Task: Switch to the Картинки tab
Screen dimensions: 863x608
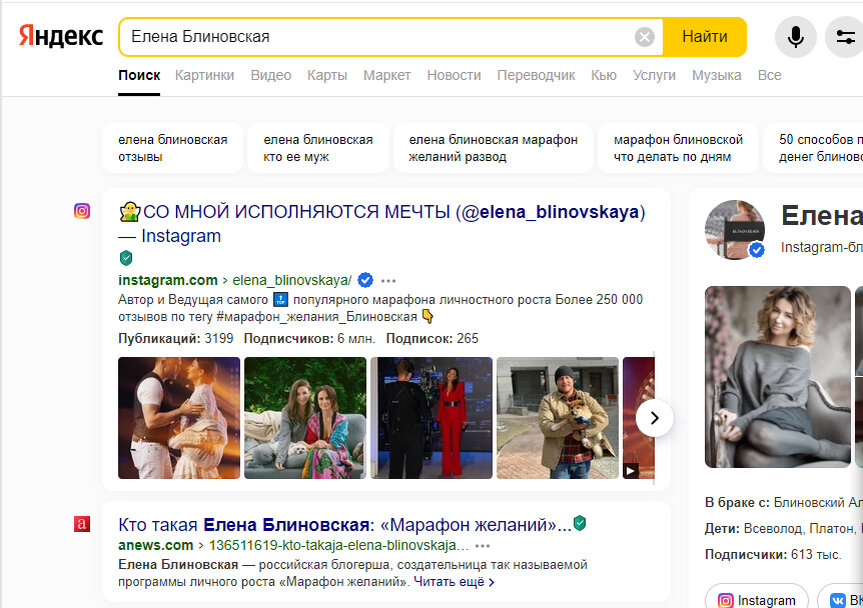Action: [205, 75]
